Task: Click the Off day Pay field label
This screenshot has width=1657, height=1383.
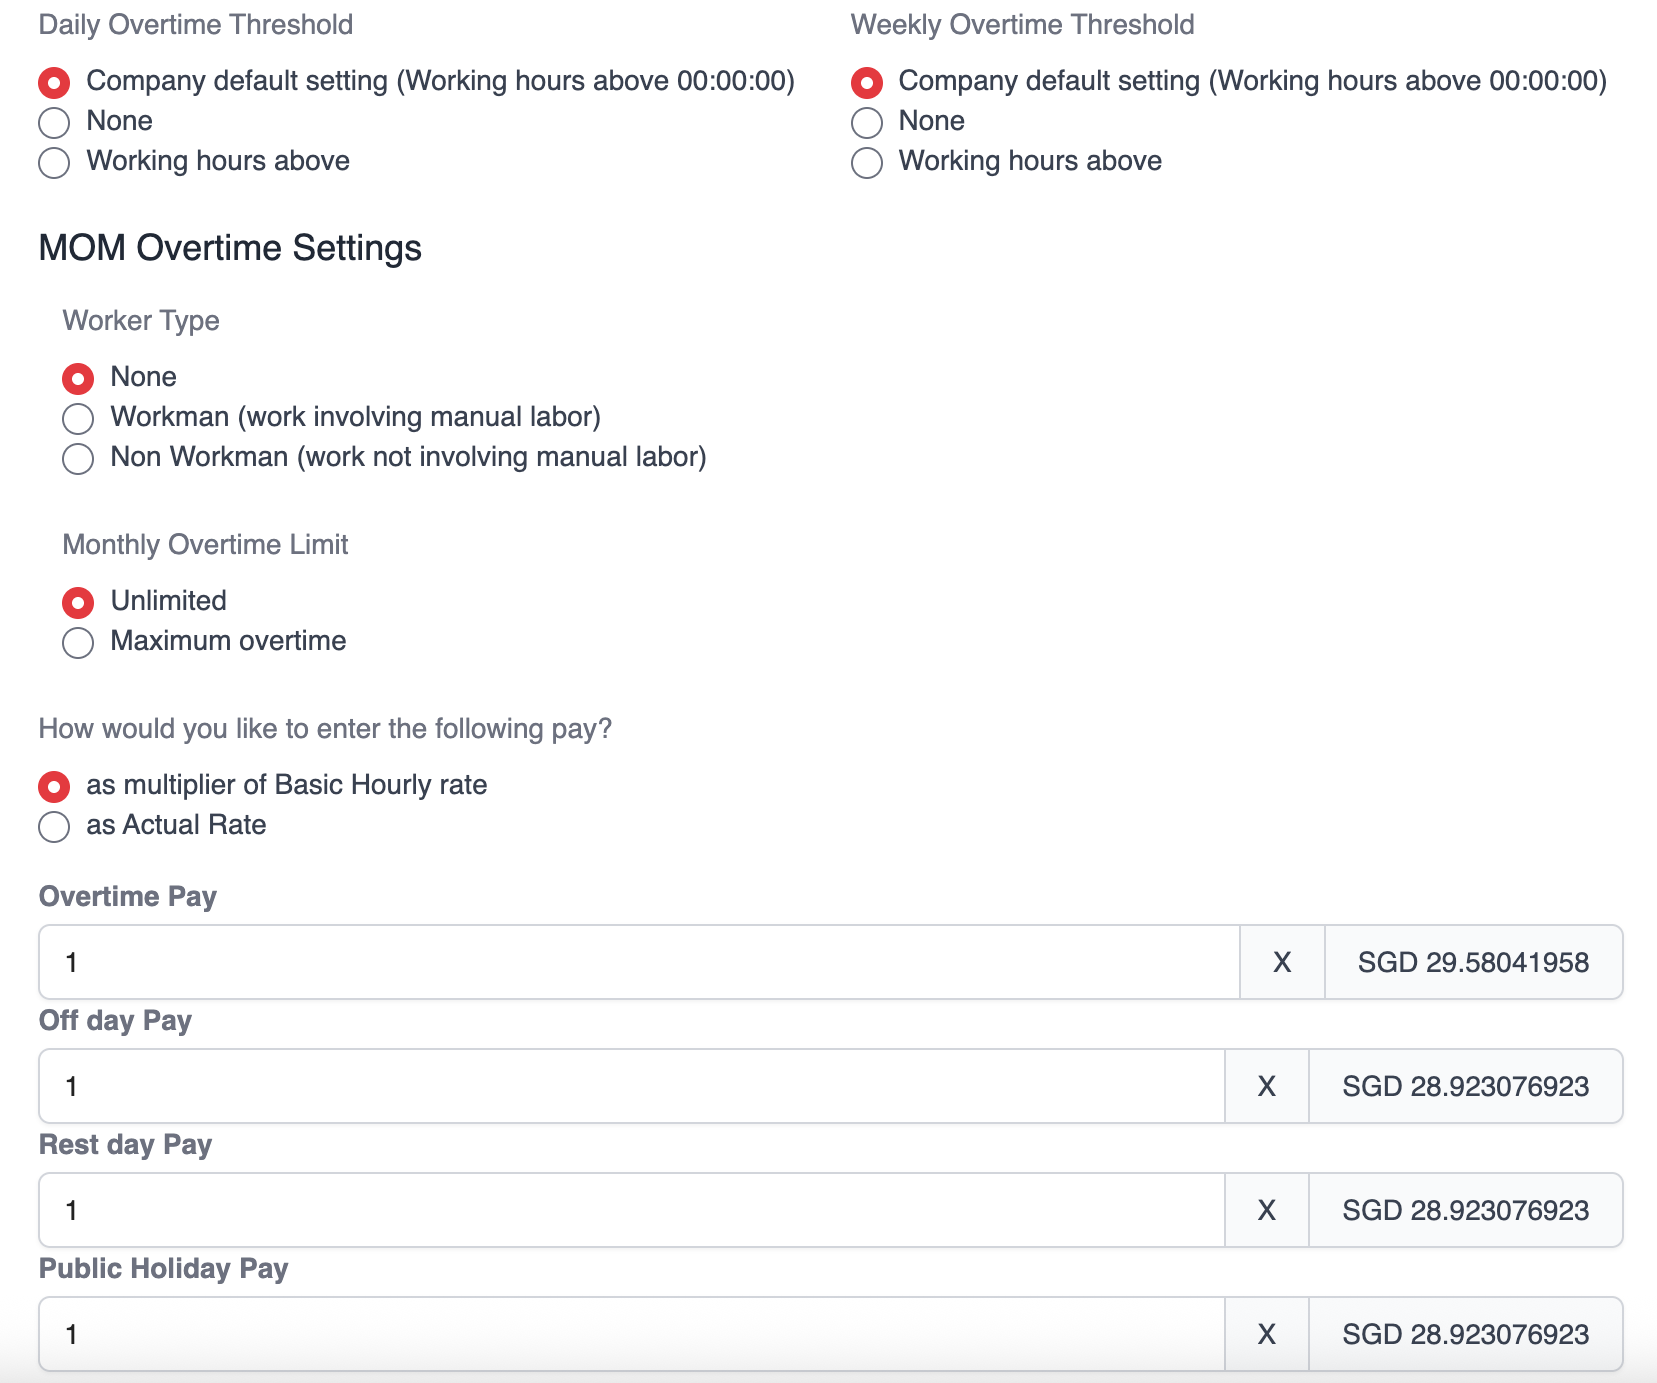Action: tap(115, 1020)
